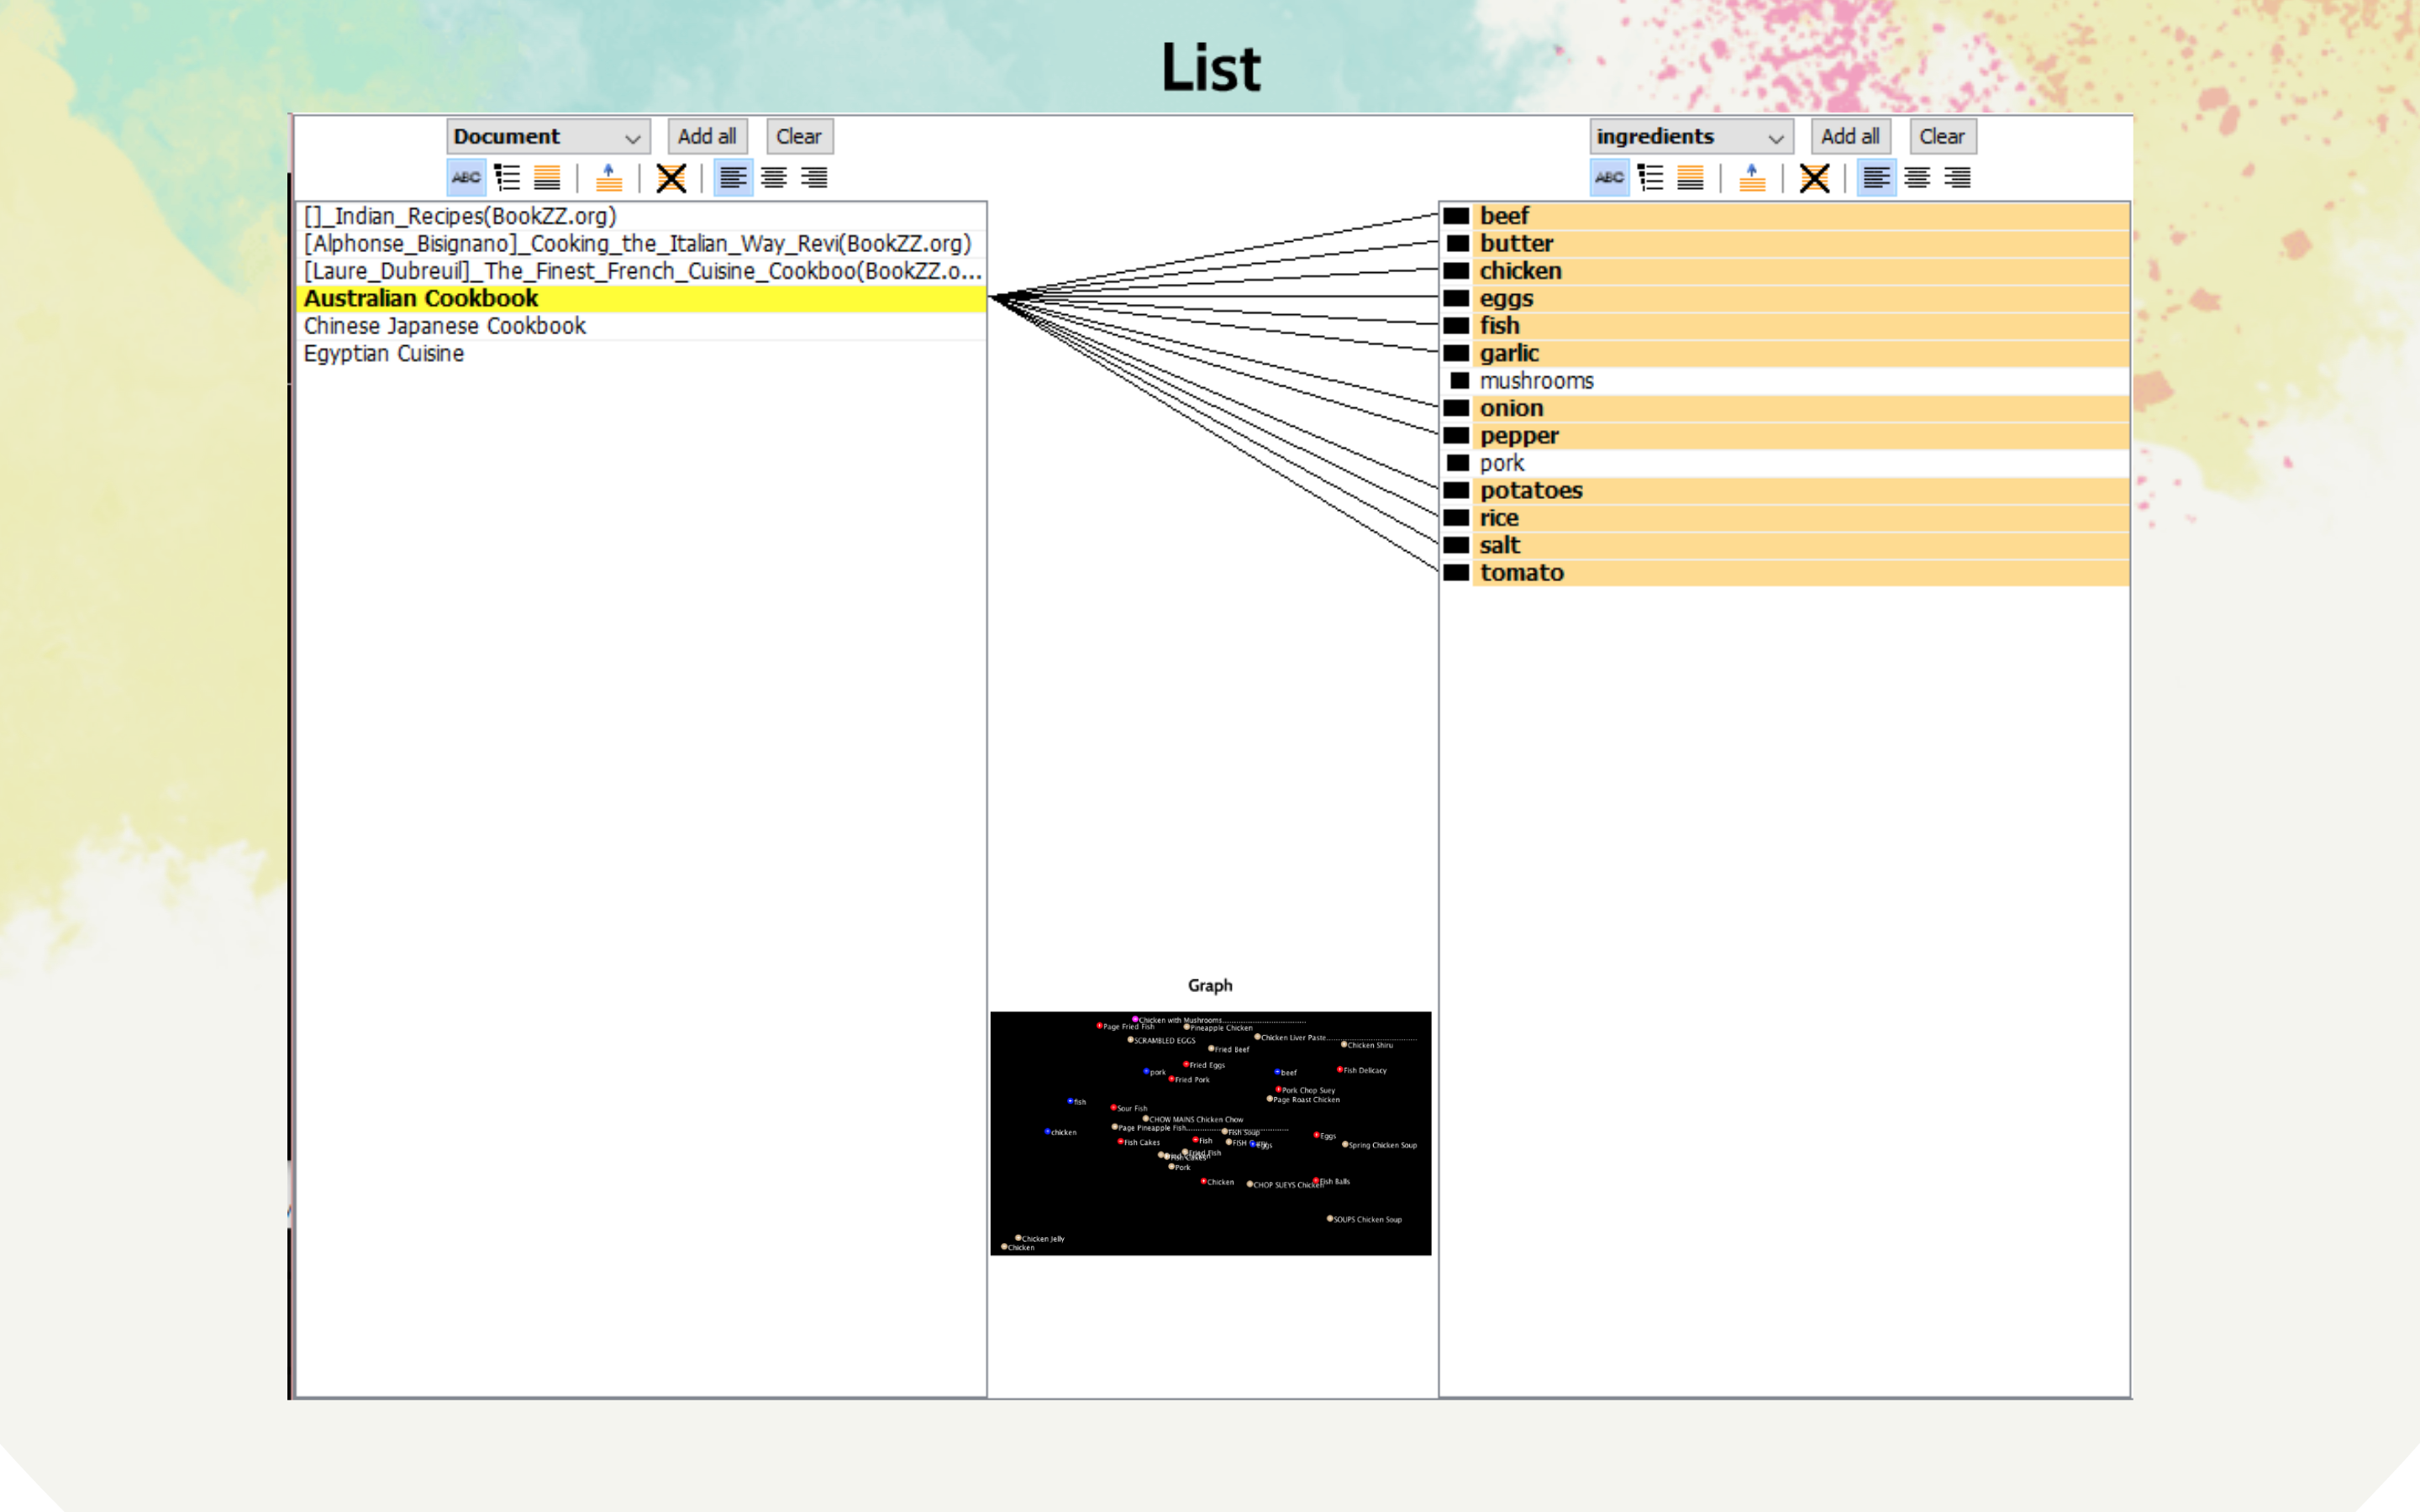The height and width of the screenshot is (1512, 2420).
Task: Toggle alphabetical ABC sort in Document list
Action: pos(466,178)
